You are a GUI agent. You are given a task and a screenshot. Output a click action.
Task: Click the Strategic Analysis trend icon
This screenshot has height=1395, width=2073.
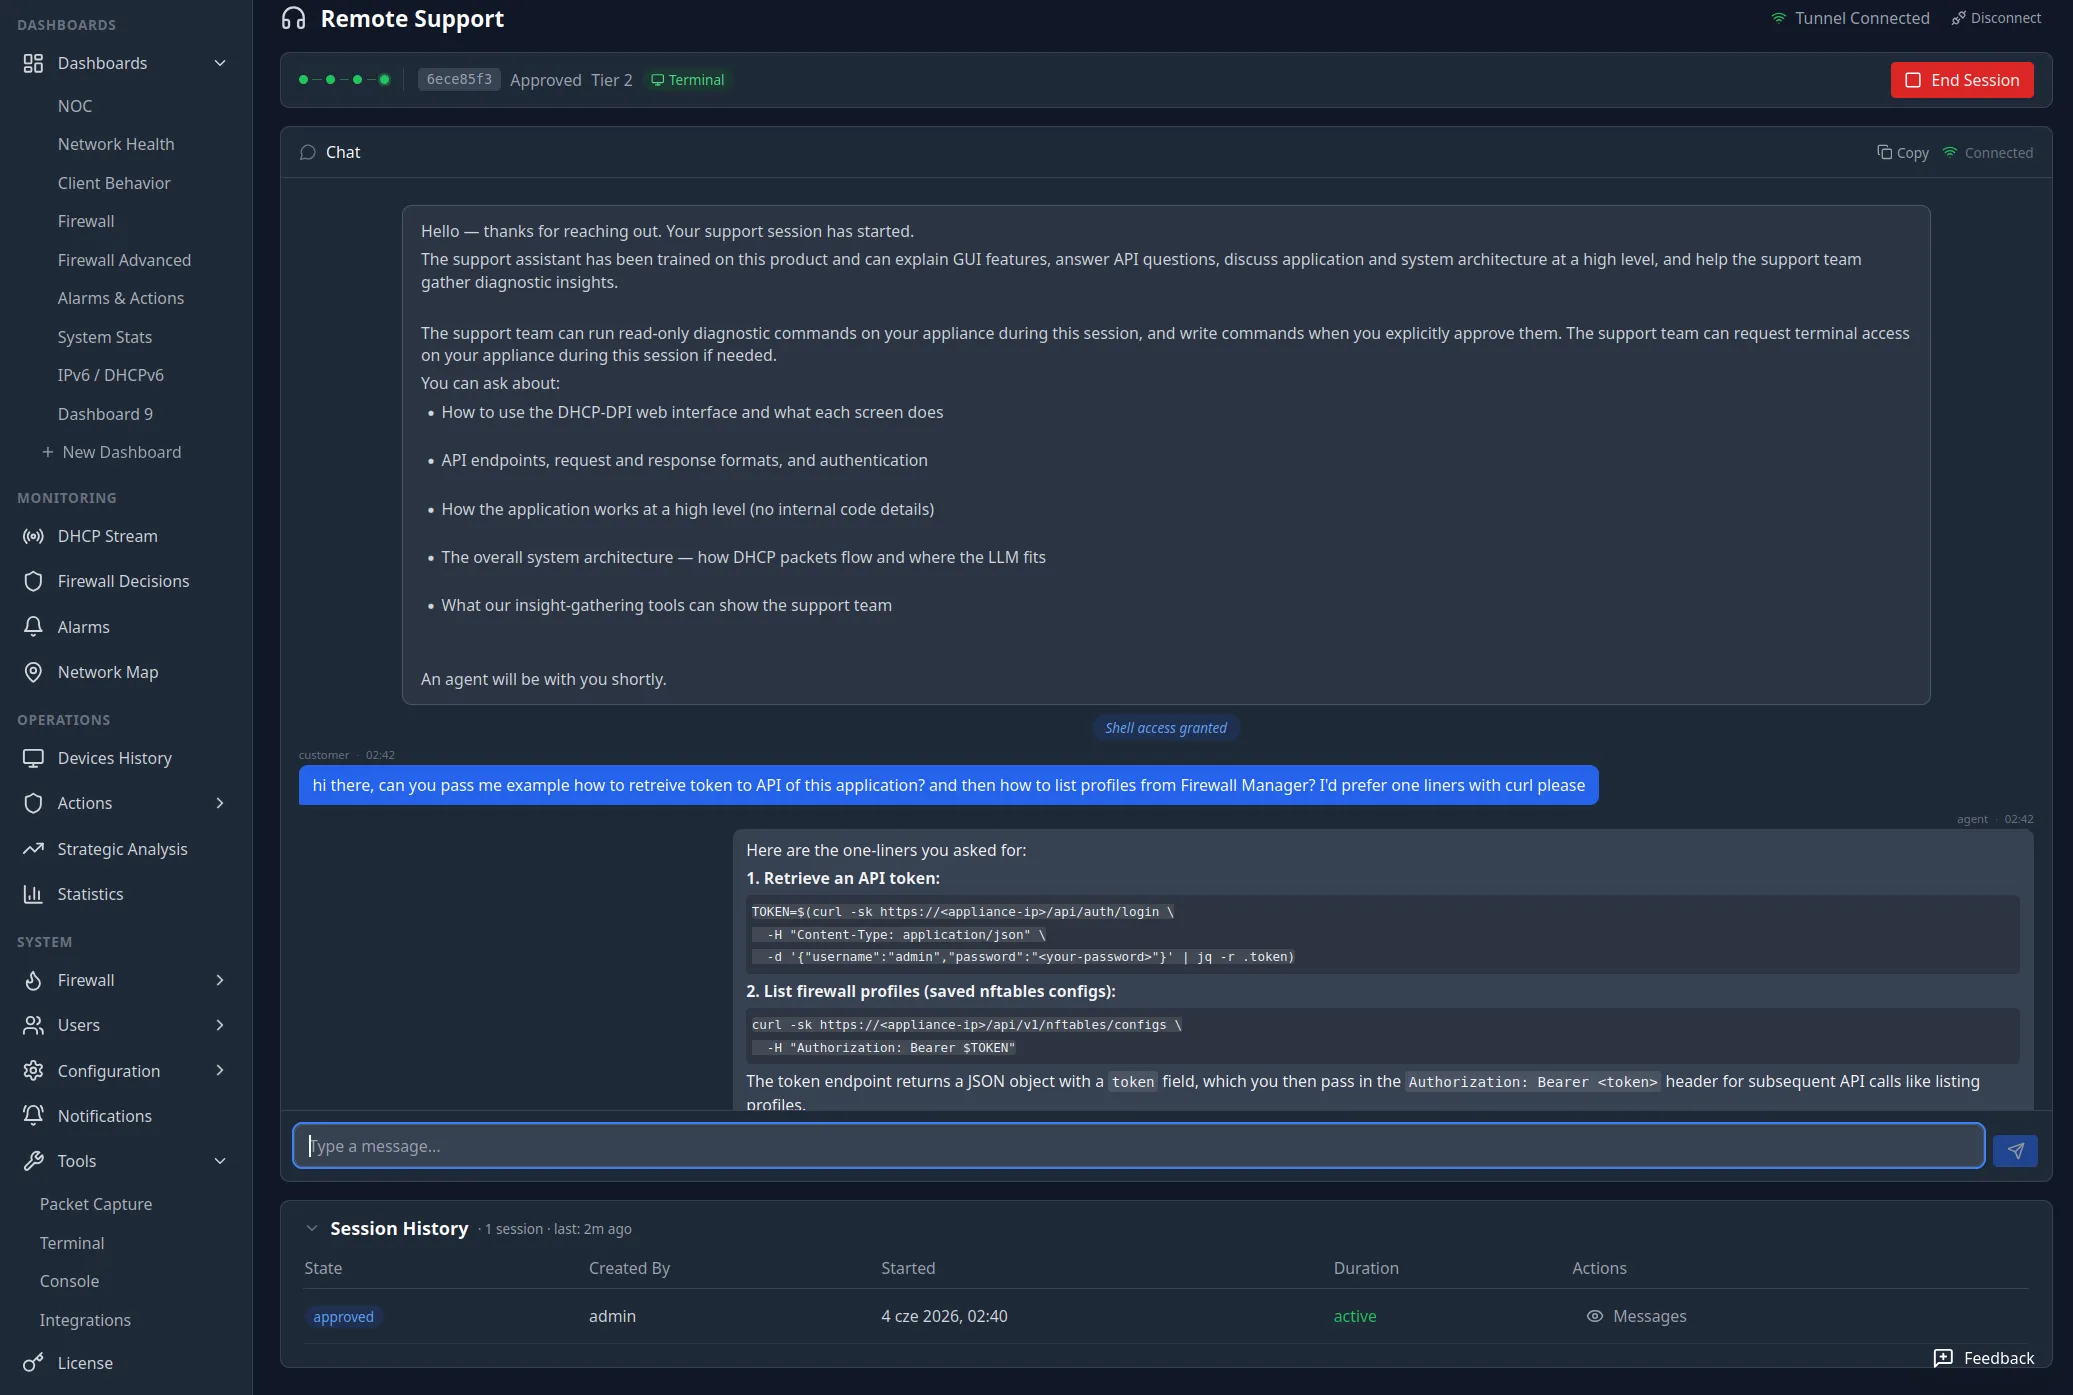pyautogui.click(x=33, y=849)
